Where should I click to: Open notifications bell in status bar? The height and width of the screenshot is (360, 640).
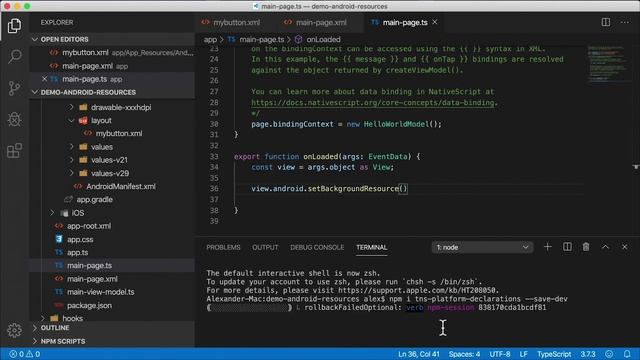click(x=627, y=354)
